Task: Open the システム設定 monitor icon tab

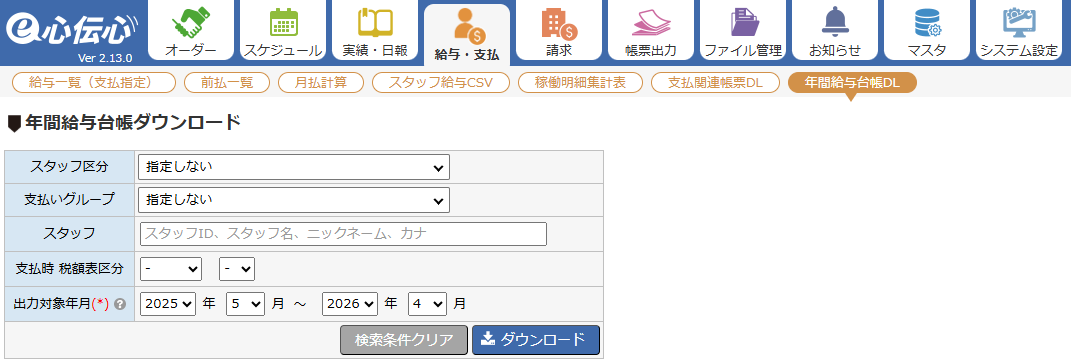Action: [1019, 30]
